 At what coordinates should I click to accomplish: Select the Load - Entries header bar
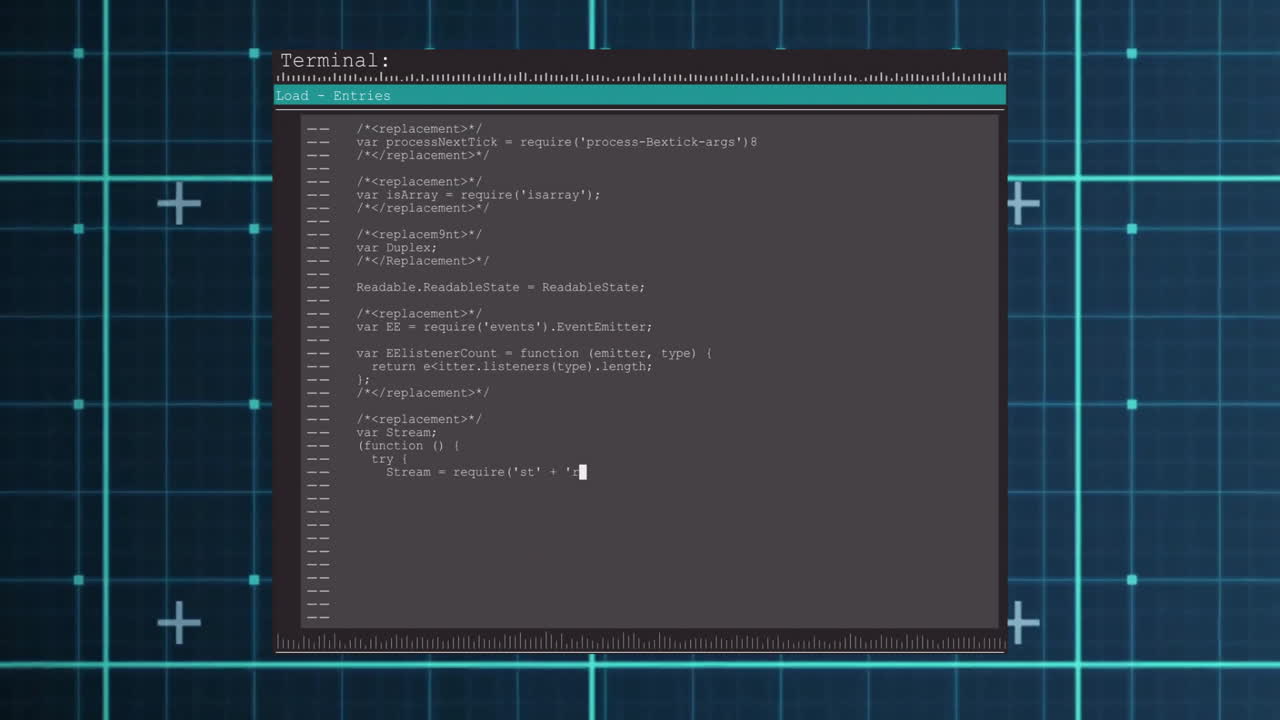(x=640, y=96)
